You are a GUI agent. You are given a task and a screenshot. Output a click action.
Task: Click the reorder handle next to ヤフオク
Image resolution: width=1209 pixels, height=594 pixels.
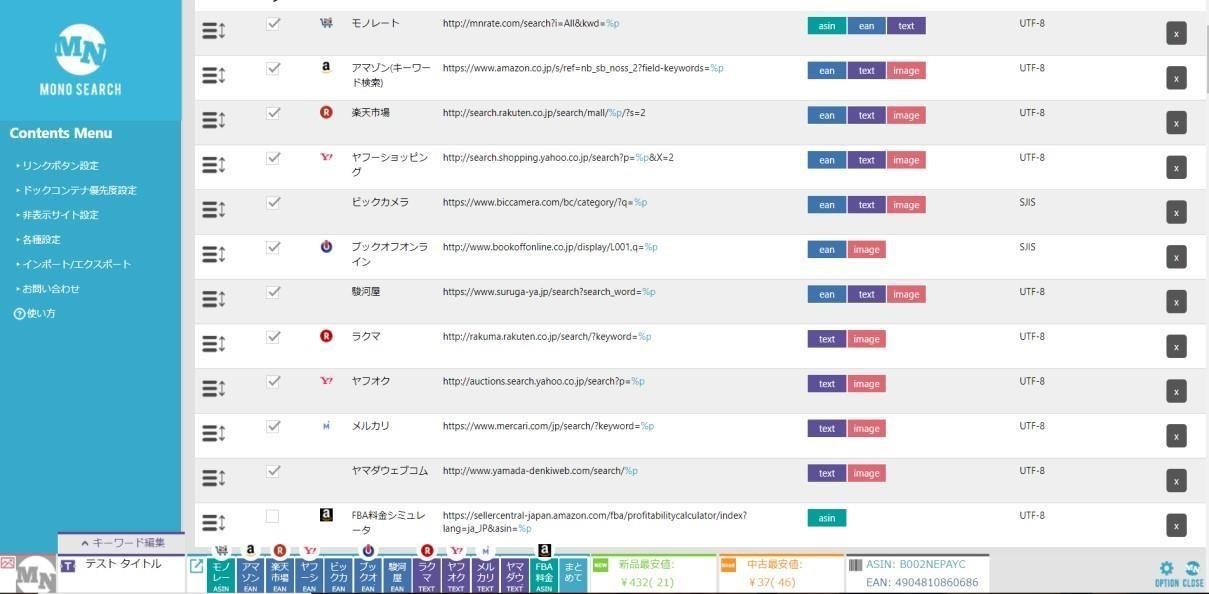(214, 389)
